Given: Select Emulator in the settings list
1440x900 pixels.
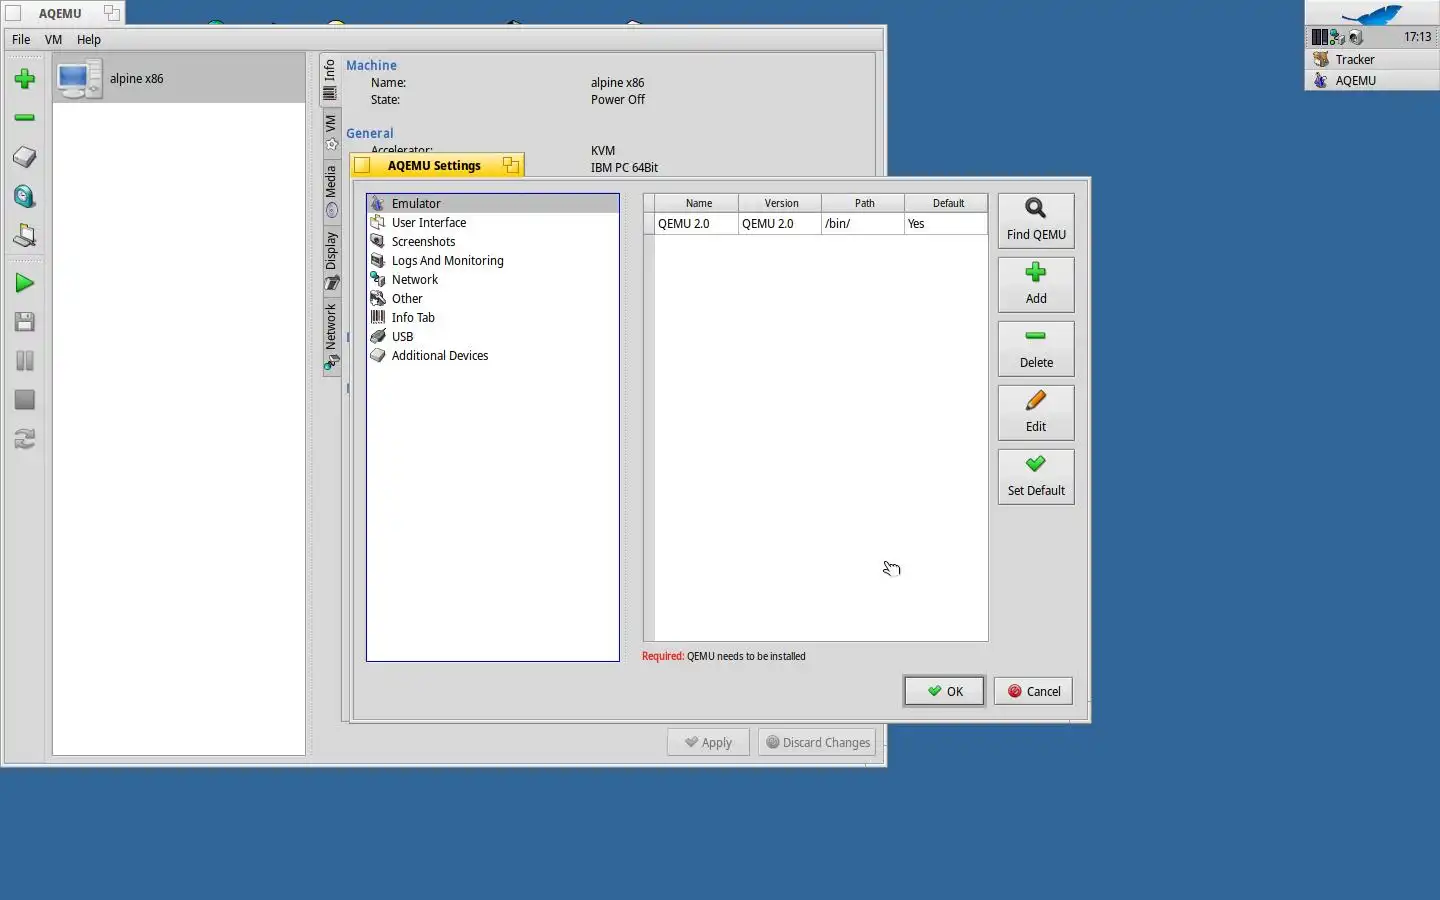Looking at the screenshot, I should [493, 204].
